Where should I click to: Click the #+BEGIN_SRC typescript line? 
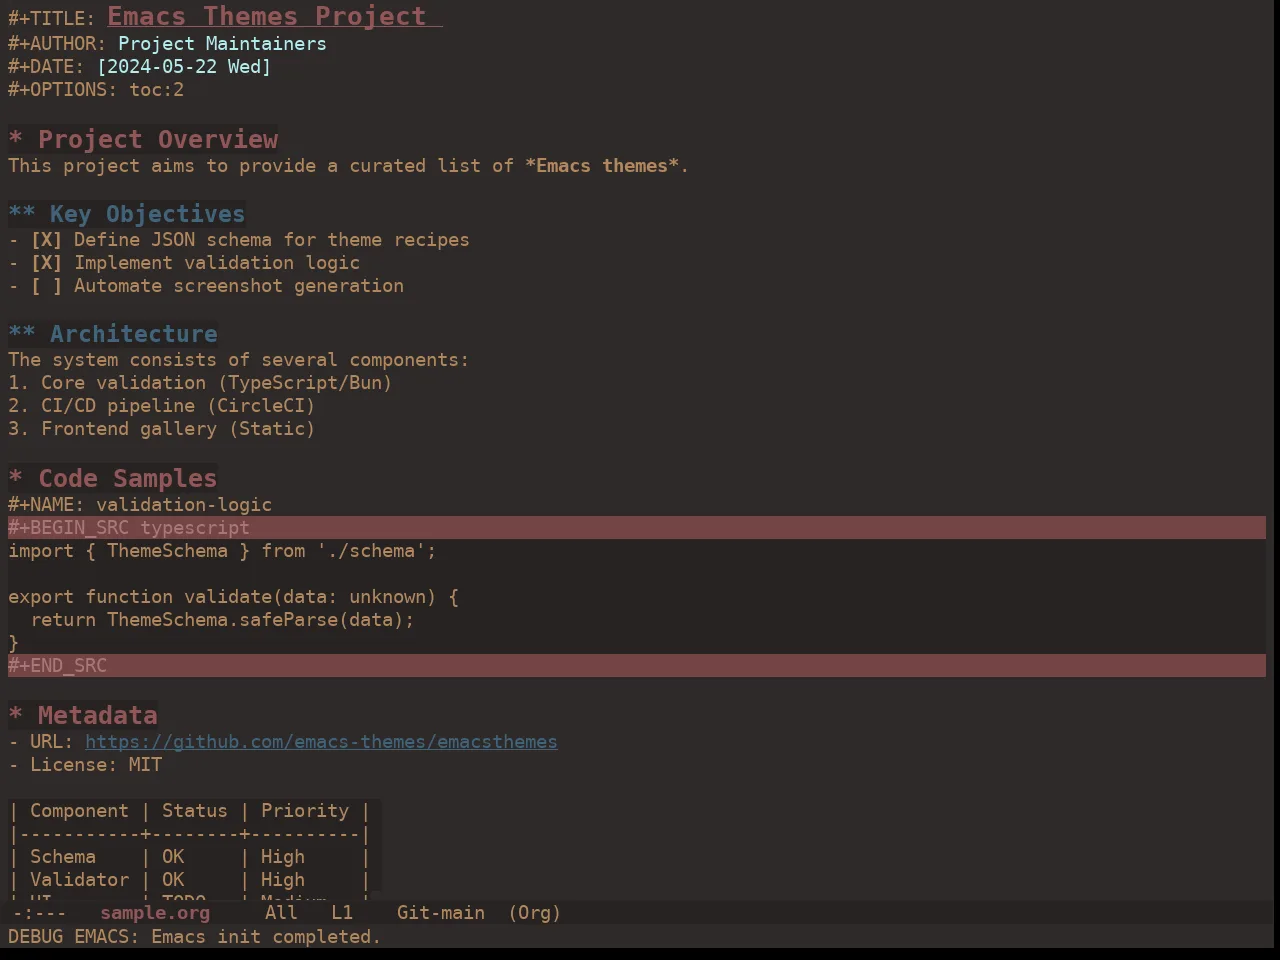[x=637, y=528]
